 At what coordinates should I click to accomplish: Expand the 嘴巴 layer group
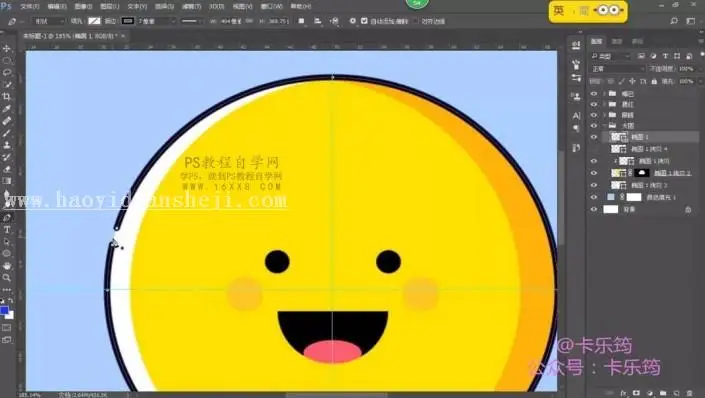coord(604,94)
